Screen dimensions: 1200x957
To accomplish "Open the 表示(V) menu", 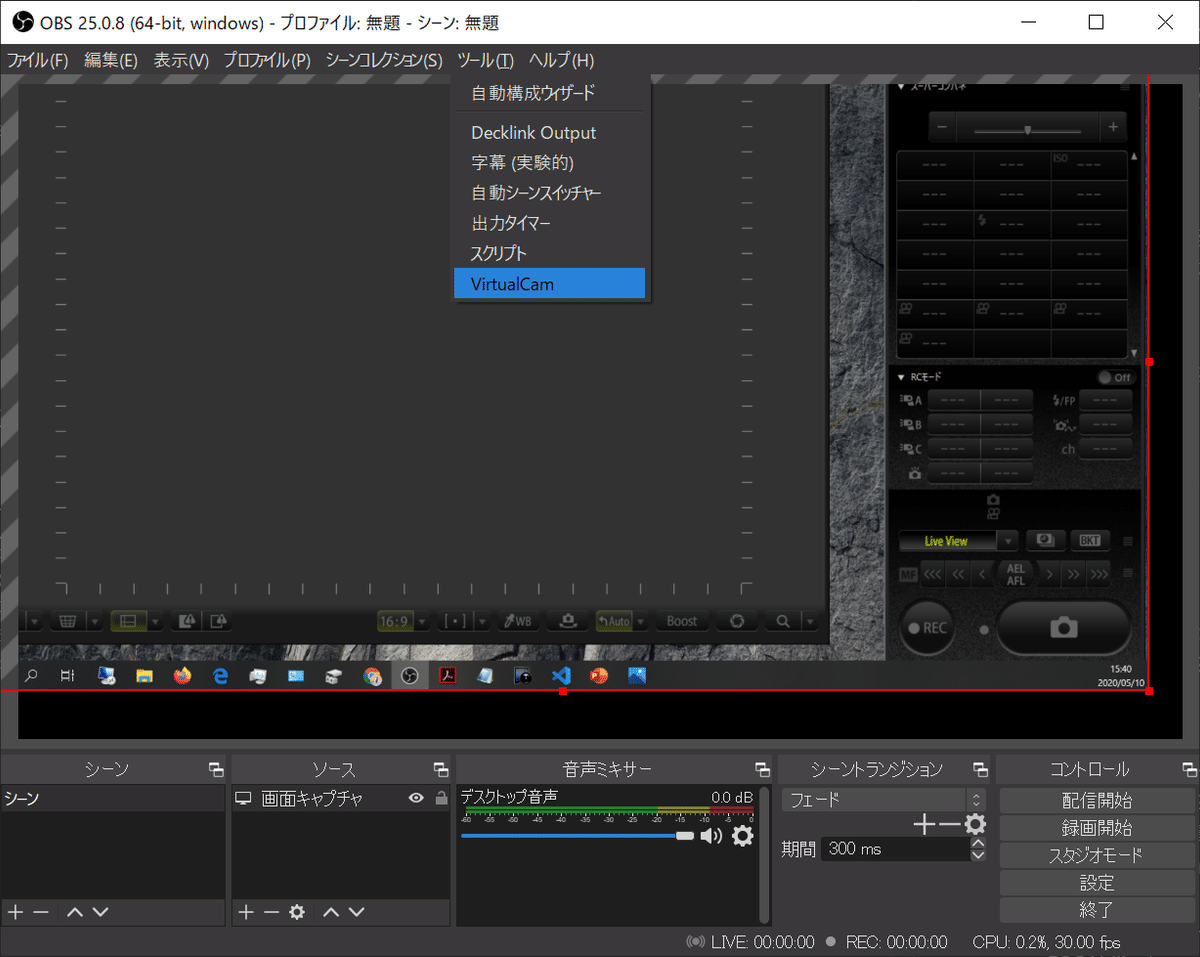I will pos(181,60).
